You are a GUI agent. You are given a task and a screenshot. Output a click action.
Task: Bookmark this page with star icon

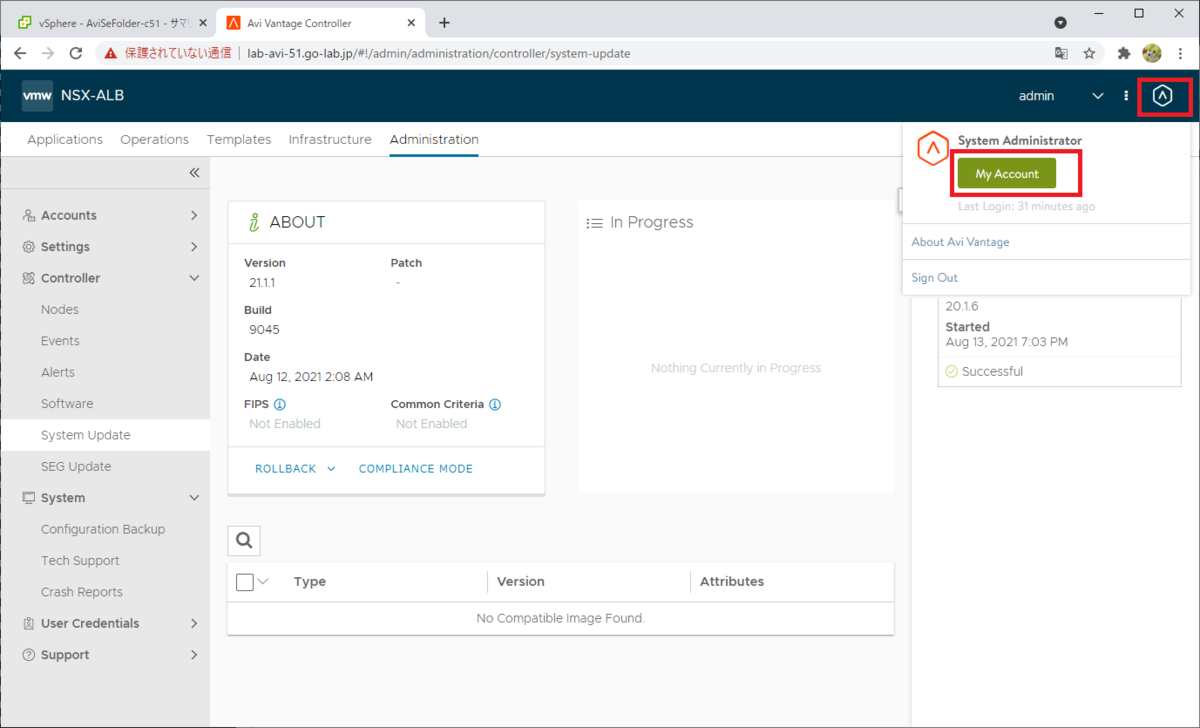1089,53
